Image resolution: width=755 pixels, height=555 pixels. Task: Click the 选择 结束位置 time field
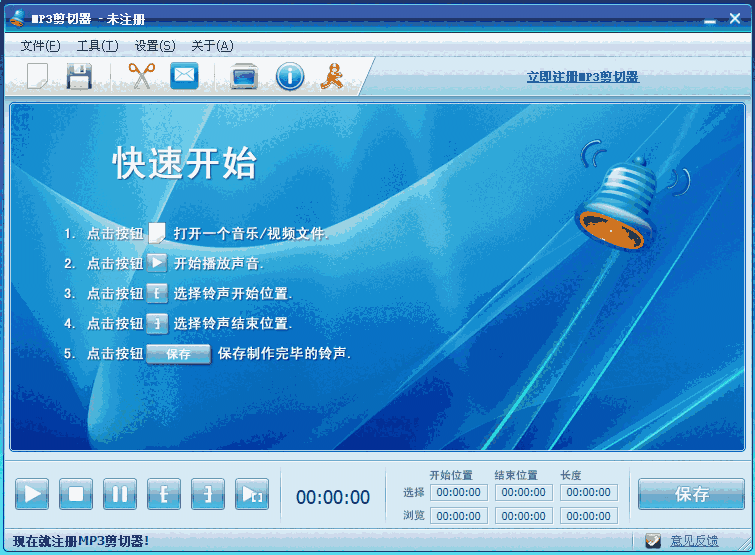pos(524,492)
